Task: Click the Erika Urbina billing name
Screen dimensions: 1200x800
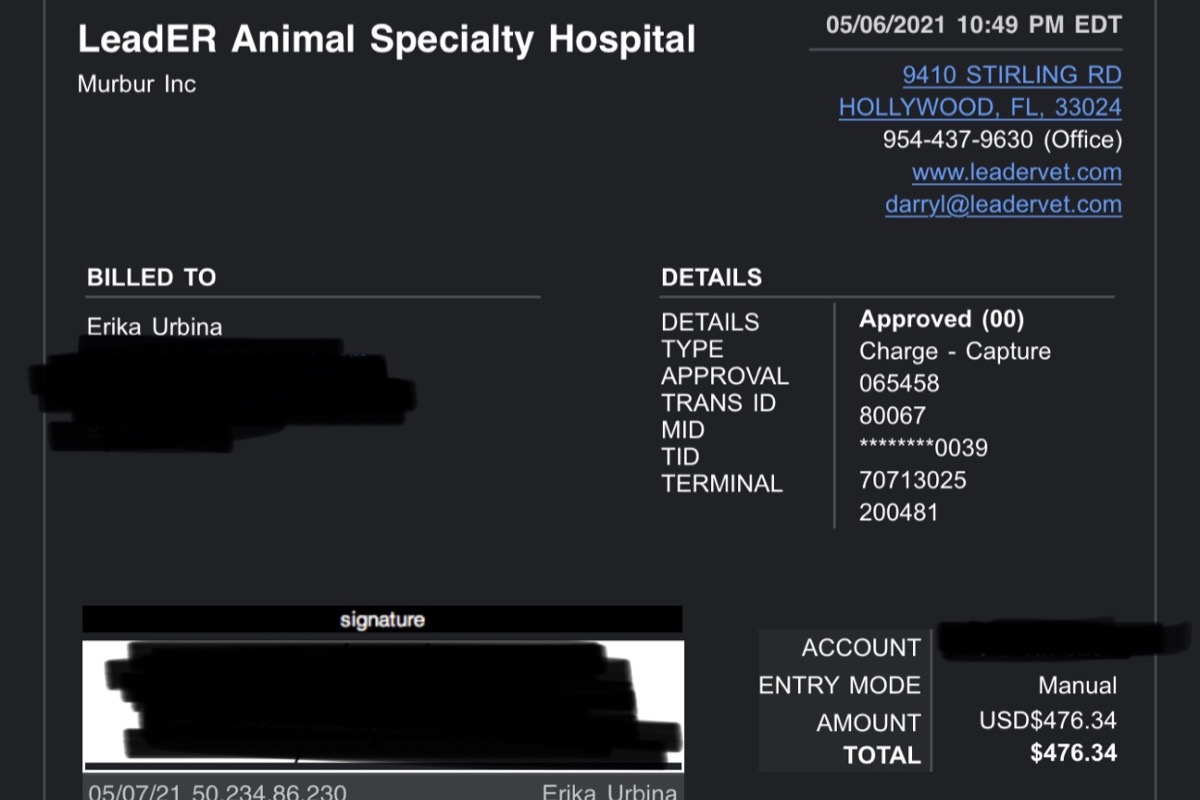Action: tap(154, 327)
